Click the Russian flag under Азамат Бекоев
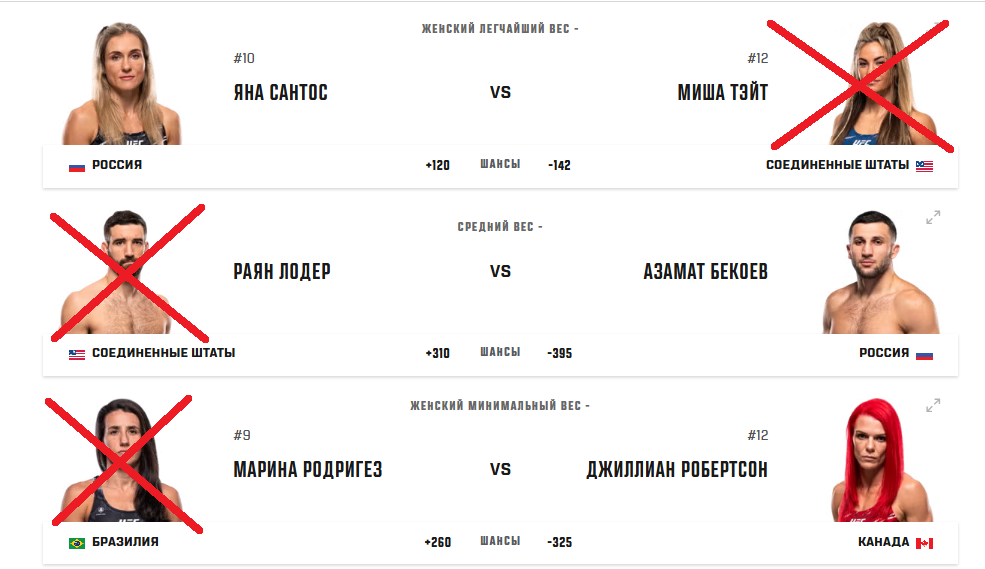The height and width of the screenshot is (569, 985). tap(924, 354)
